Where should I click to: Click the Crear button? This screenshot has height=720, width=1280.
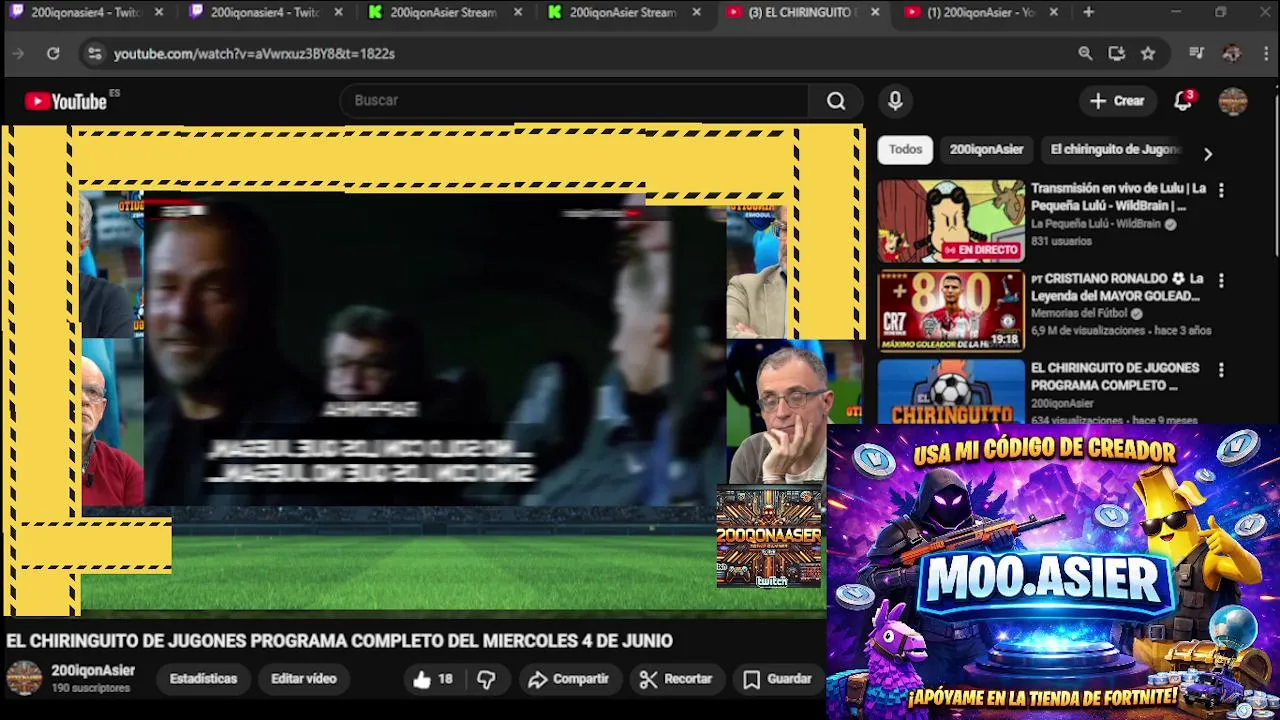pyautogui.click(x=1117, y=101)
